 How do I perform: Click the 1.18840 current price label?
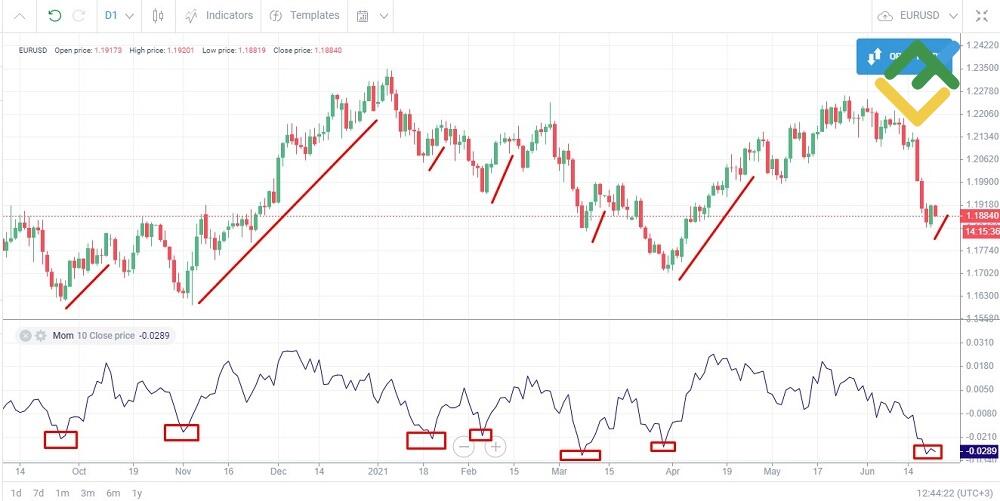coord(979,216)
